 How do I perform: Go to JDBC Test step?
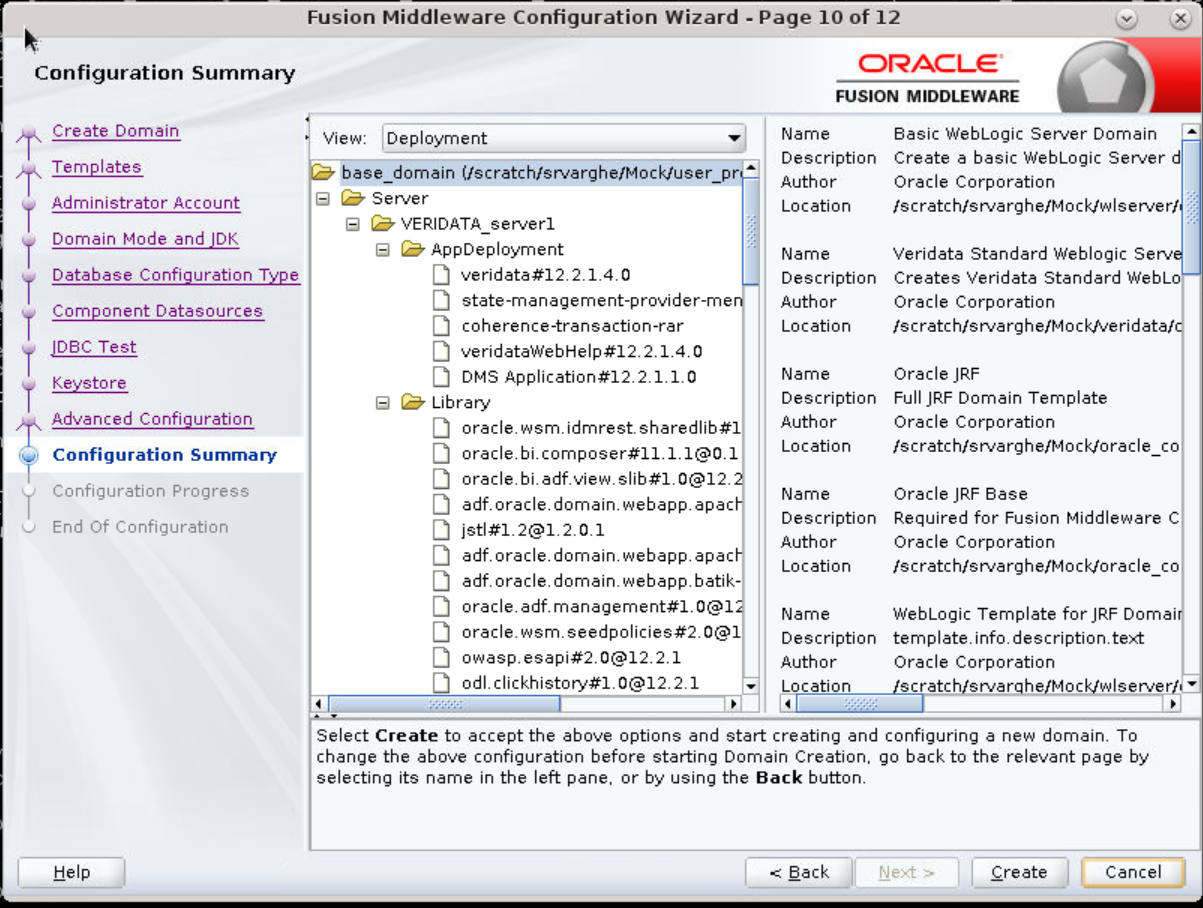(x=94, y=347)
